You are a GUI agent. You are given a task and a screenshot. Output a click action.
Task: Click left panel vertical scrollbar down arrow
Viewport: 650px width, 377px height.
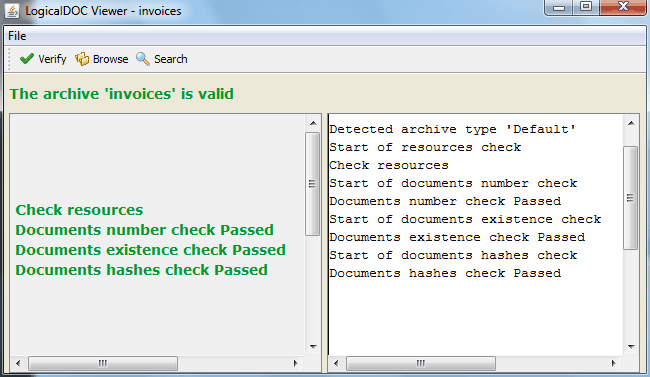tap(313, 347)
